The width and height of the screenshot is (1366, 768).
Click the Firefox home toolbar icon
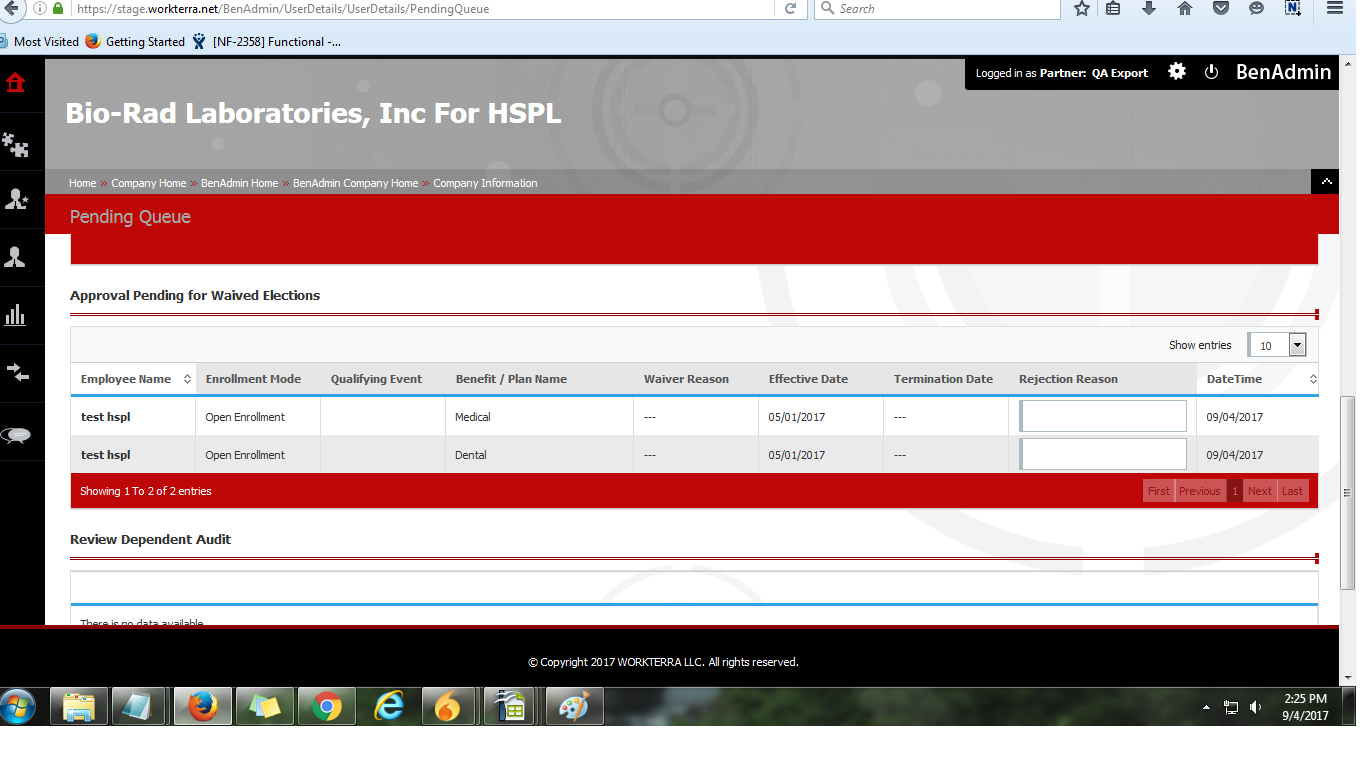[1185, 8]
